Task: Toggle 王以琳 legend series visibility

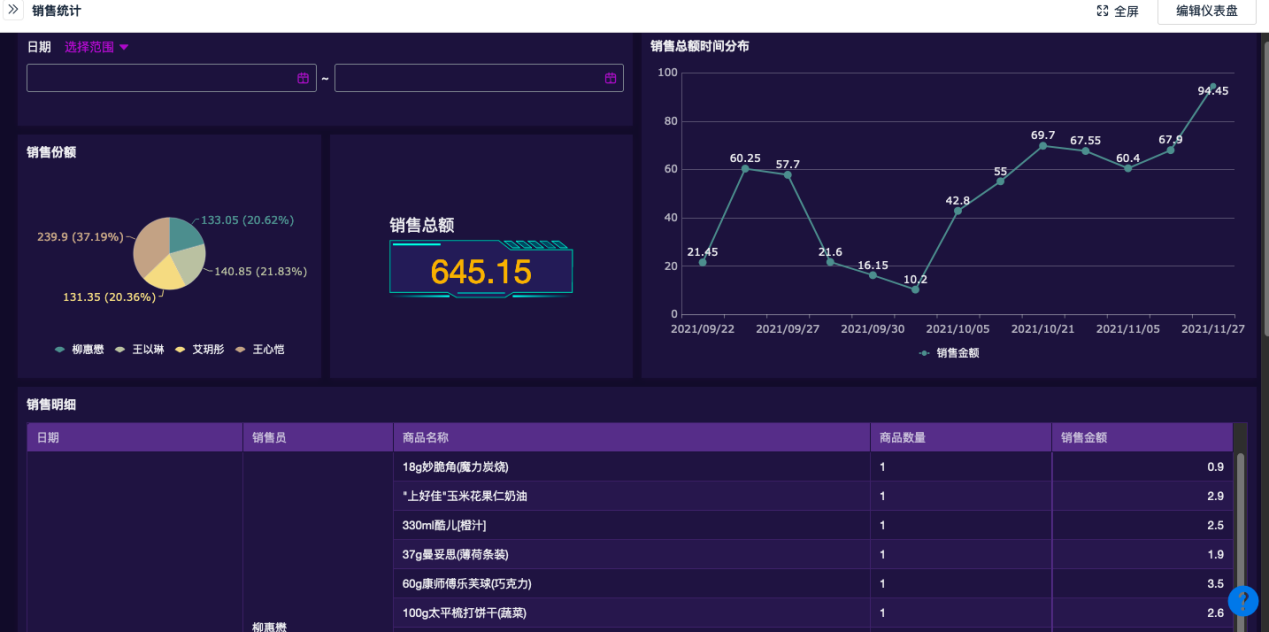Action: pos(140,350)
